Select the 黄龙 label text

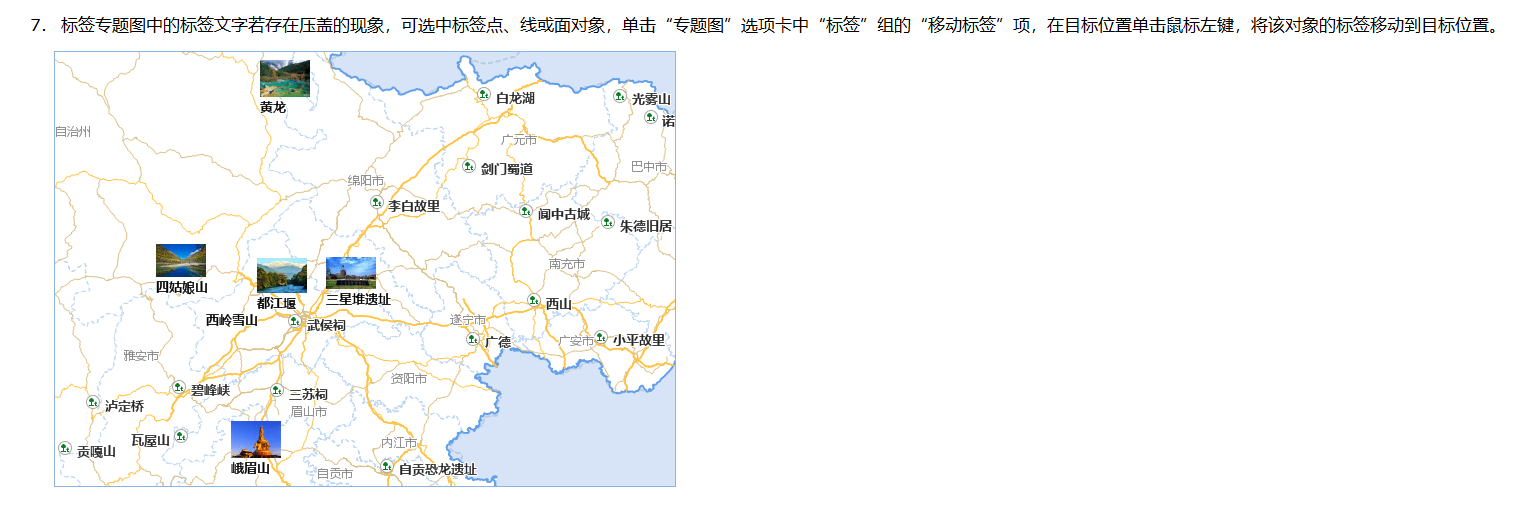tap(273, 107)
